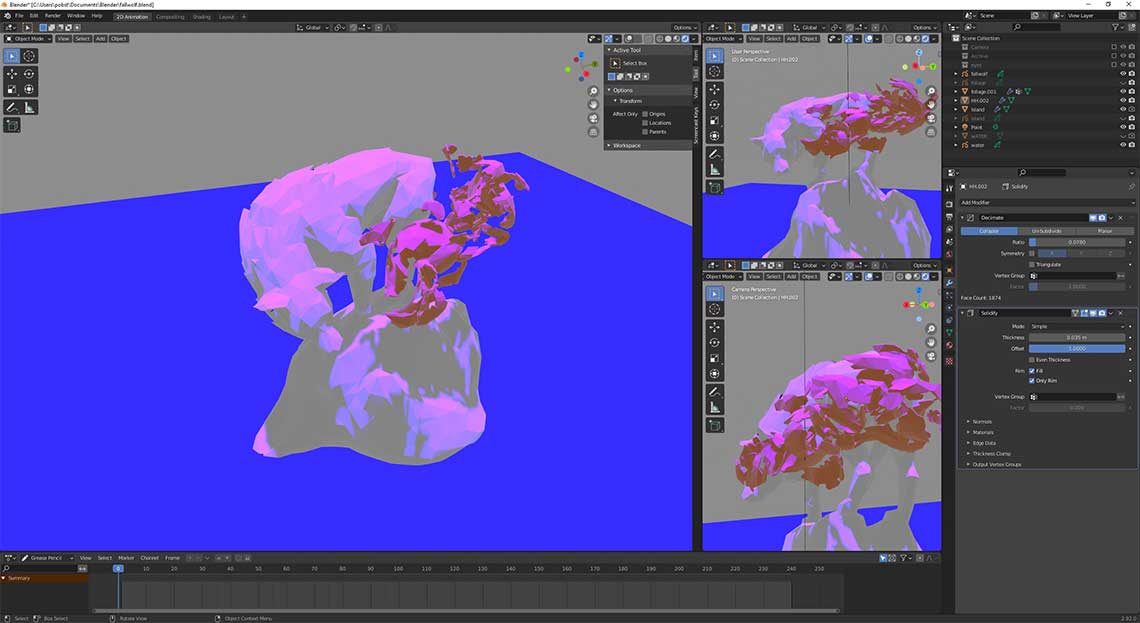Image resolution: width=1140 pixels, height=623 pixels.
Task: Click the Ratio slider in Decimate modifier
Action: click(1077, 242)
